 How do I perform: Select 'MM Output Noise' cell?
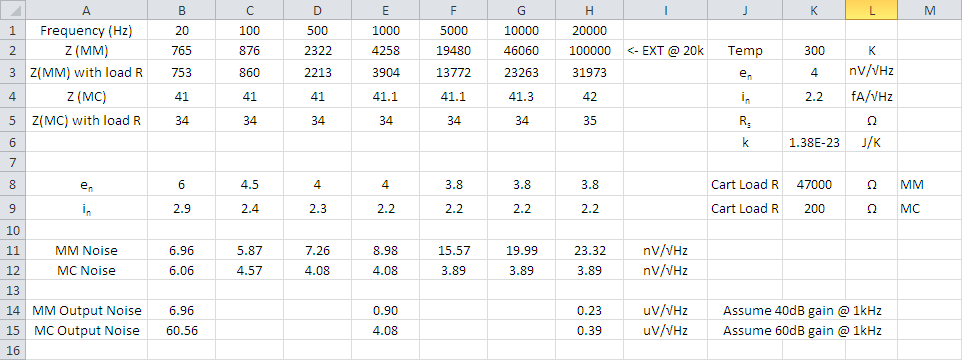pyautogui.click(x=86, y=311)
